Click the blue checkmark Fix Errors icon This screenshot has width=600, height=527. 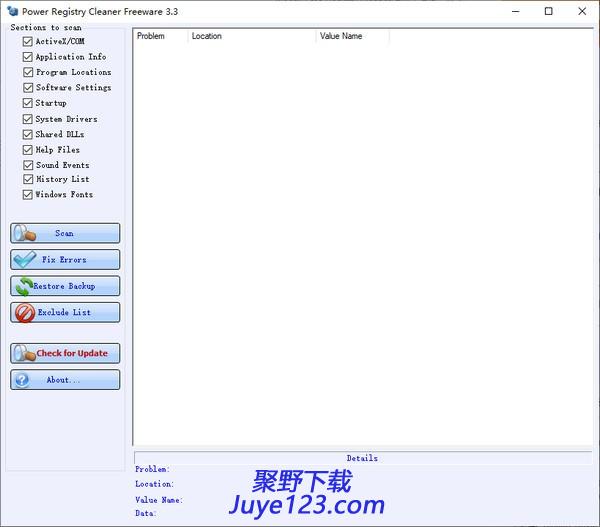24,259
